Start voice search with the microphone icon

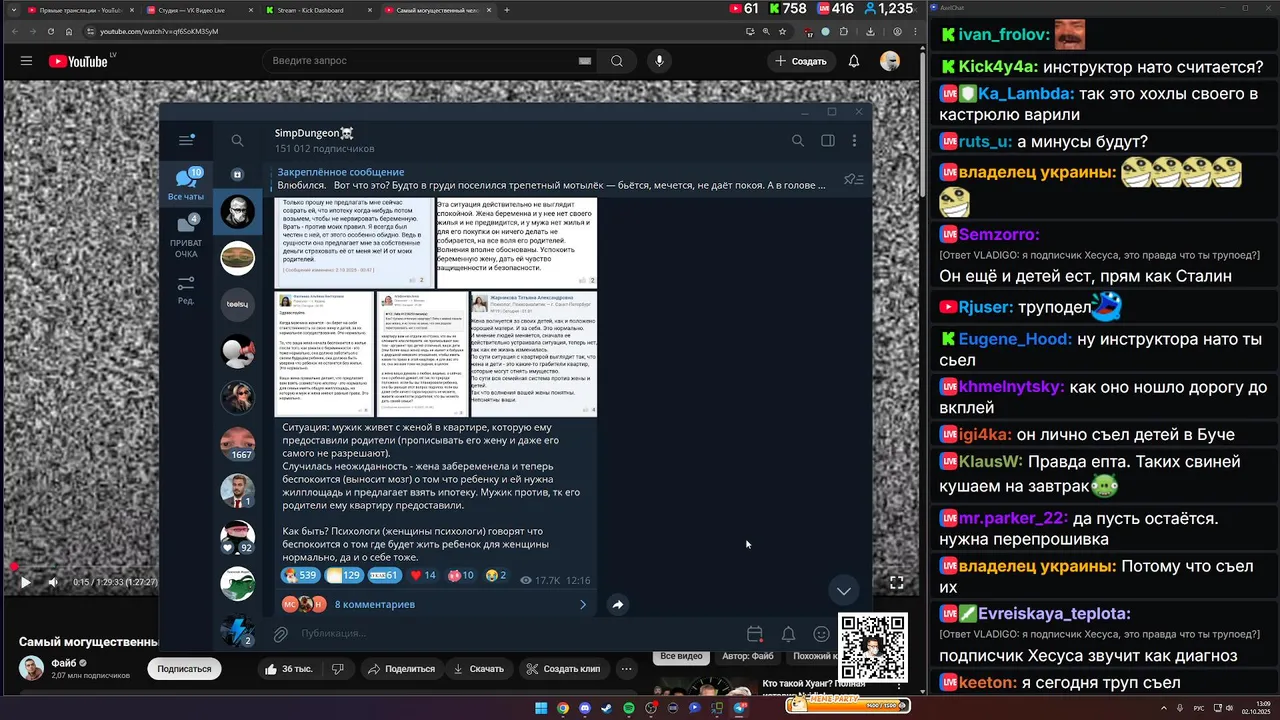point(659,61)
